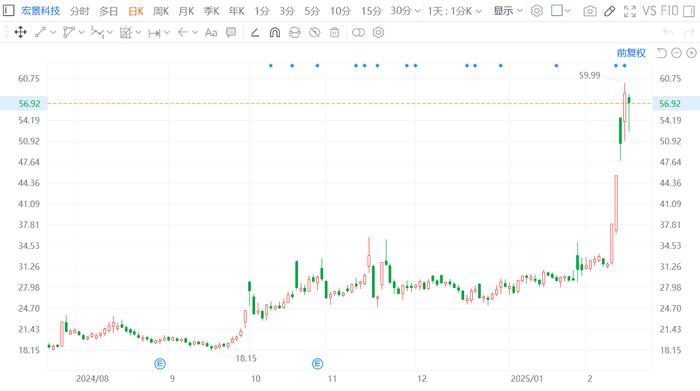700x391 pixels.
Task: Open the F10 company info button
Action: click(x=669, y=11)
